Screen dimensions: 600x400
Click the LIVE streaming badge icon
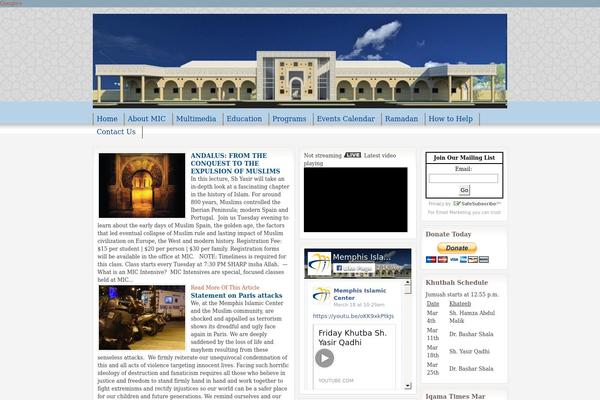pyautogui.click(x=352, y=155)
